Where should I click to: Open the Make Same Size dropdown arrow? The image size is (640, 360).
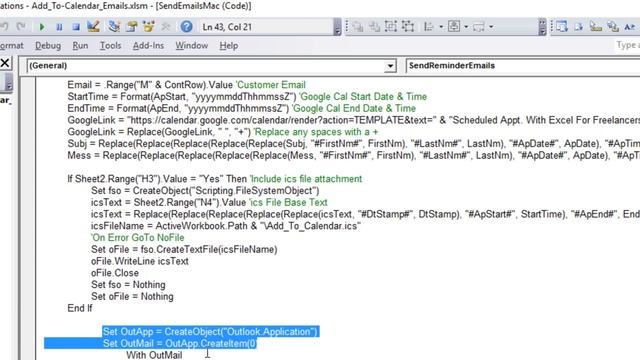tap(491, 27)
